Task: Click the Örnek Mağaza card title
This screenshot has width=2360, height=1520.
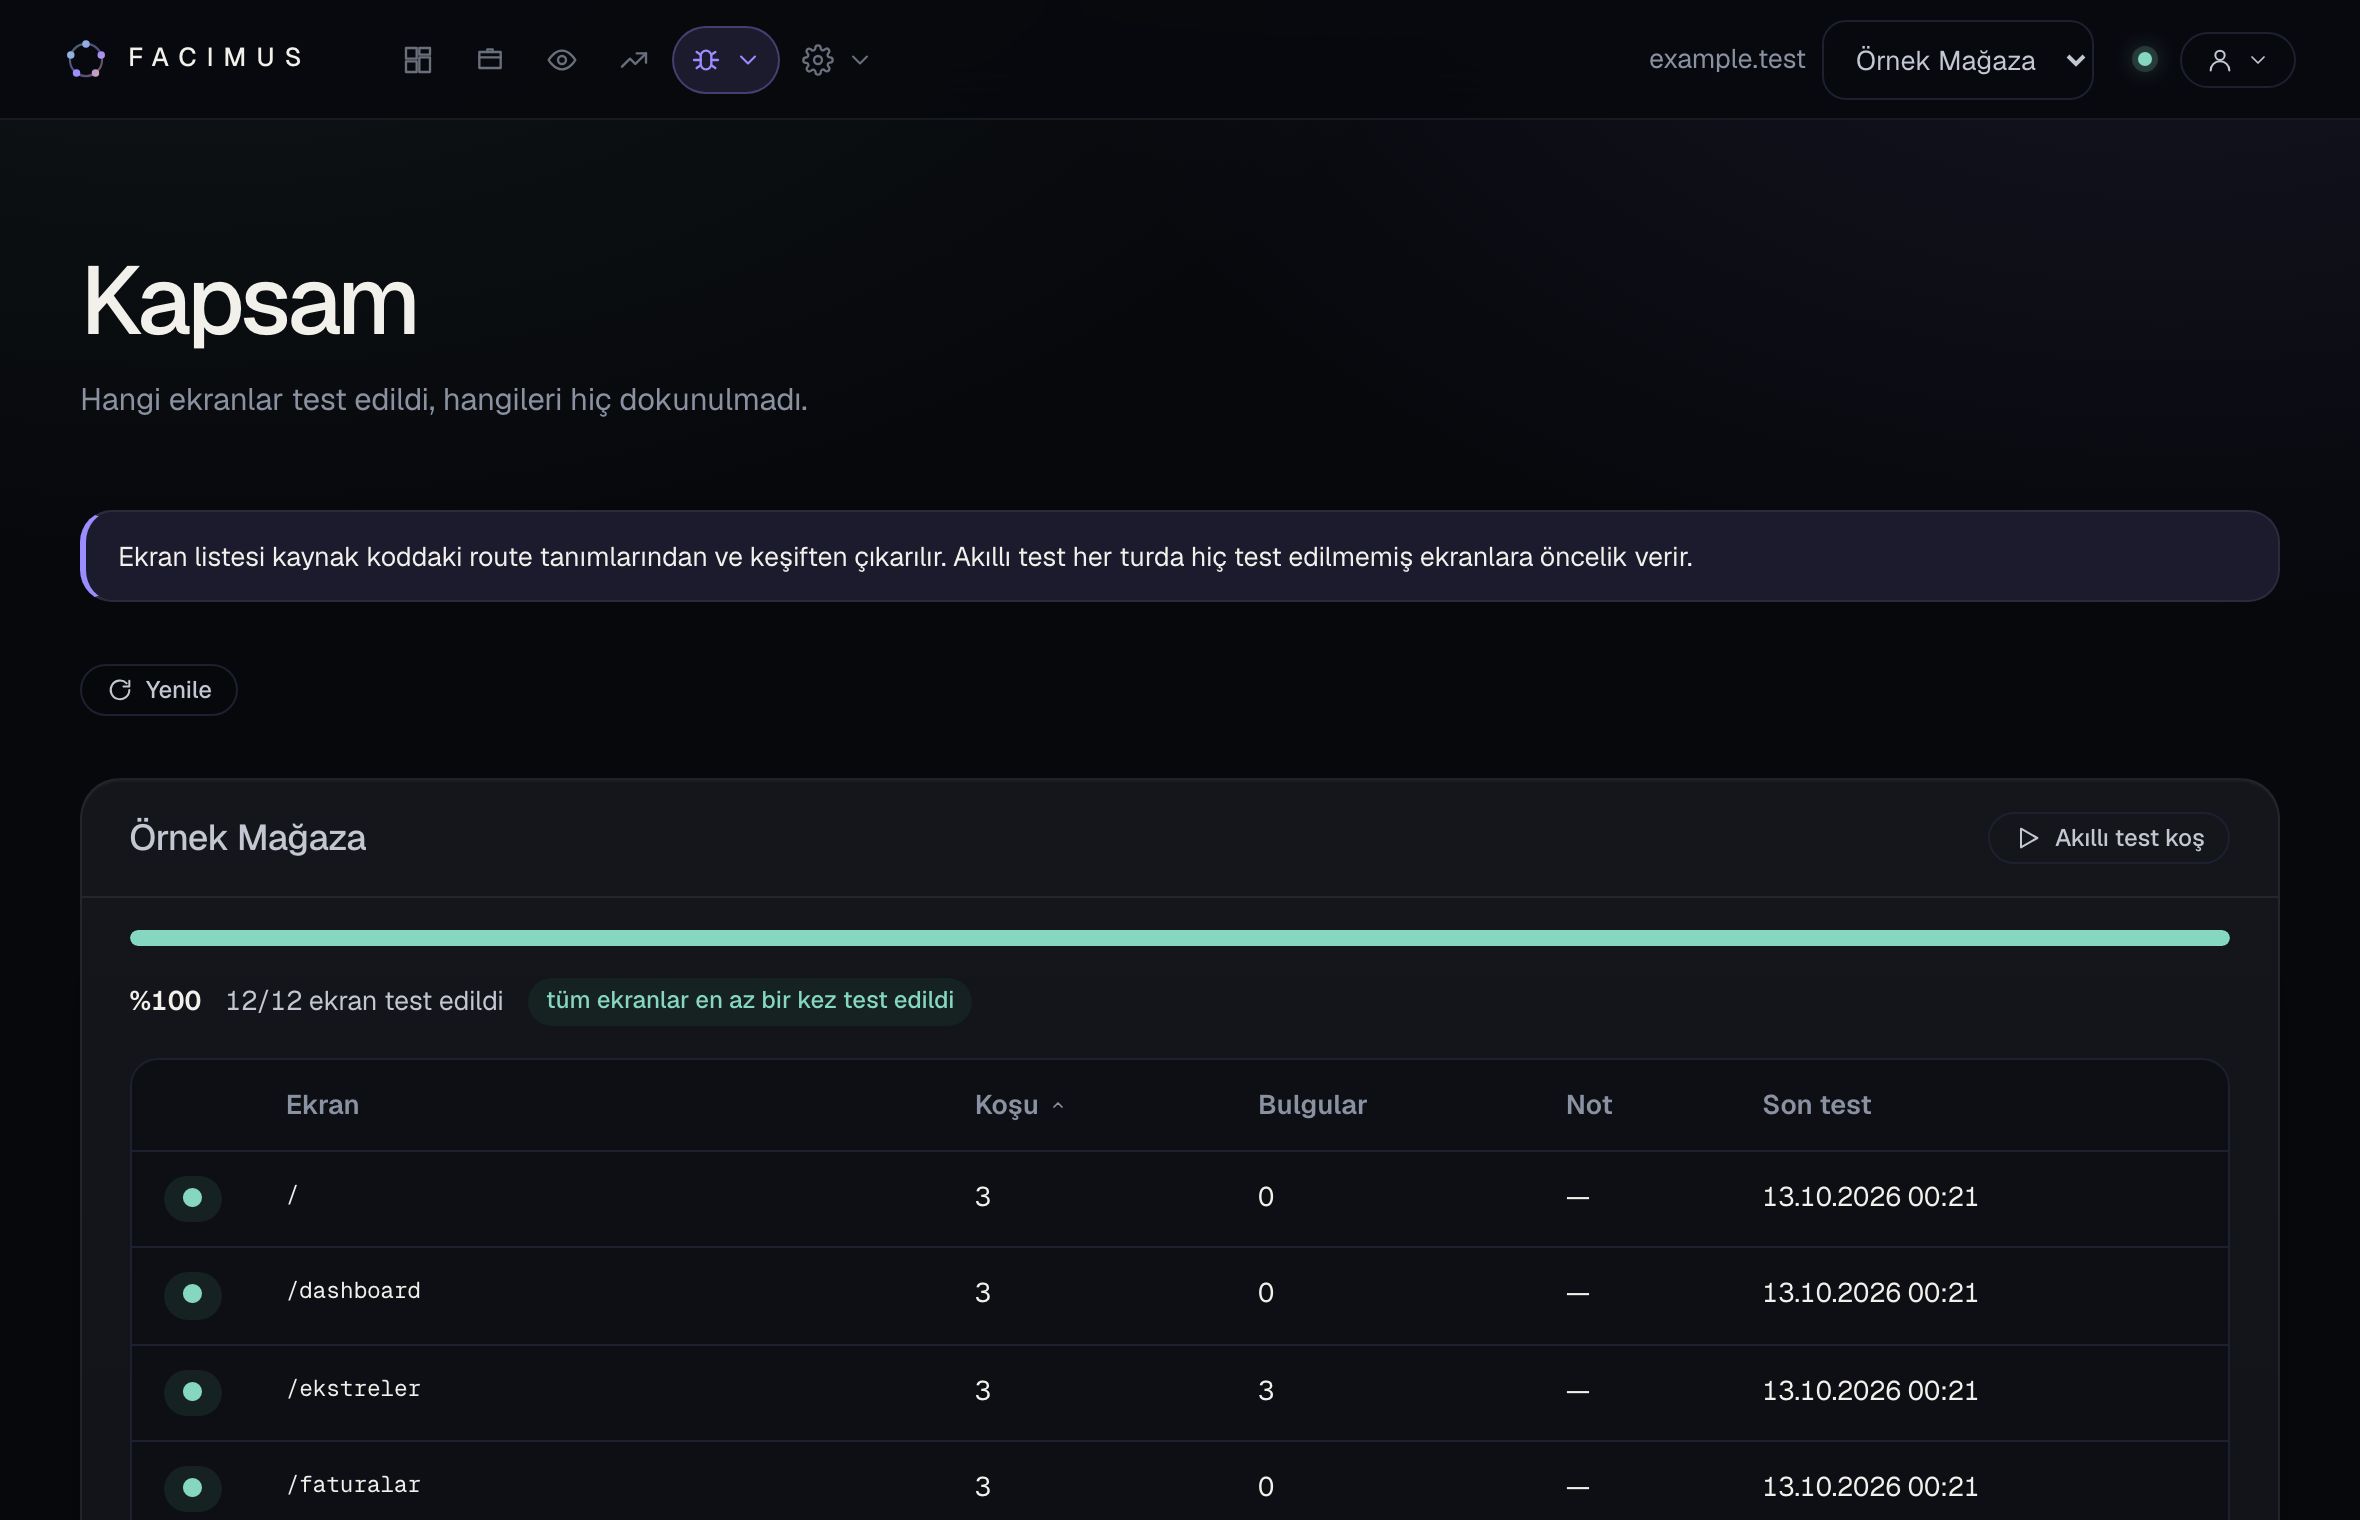Action: pyautogui.click(x=248, y=838)
